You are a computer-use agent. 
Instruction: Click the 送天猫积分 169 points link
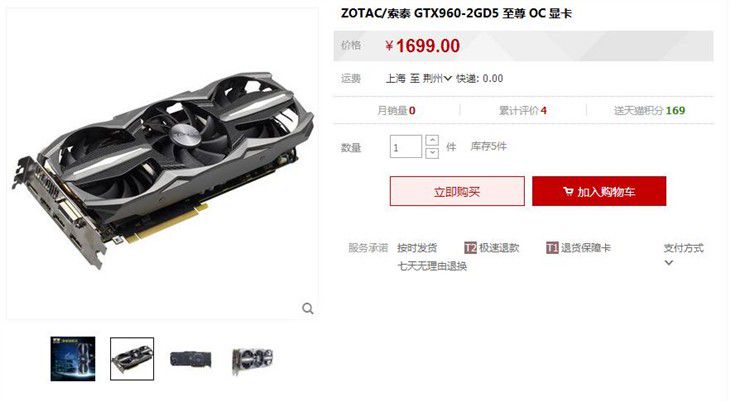(x=649, y=110)
